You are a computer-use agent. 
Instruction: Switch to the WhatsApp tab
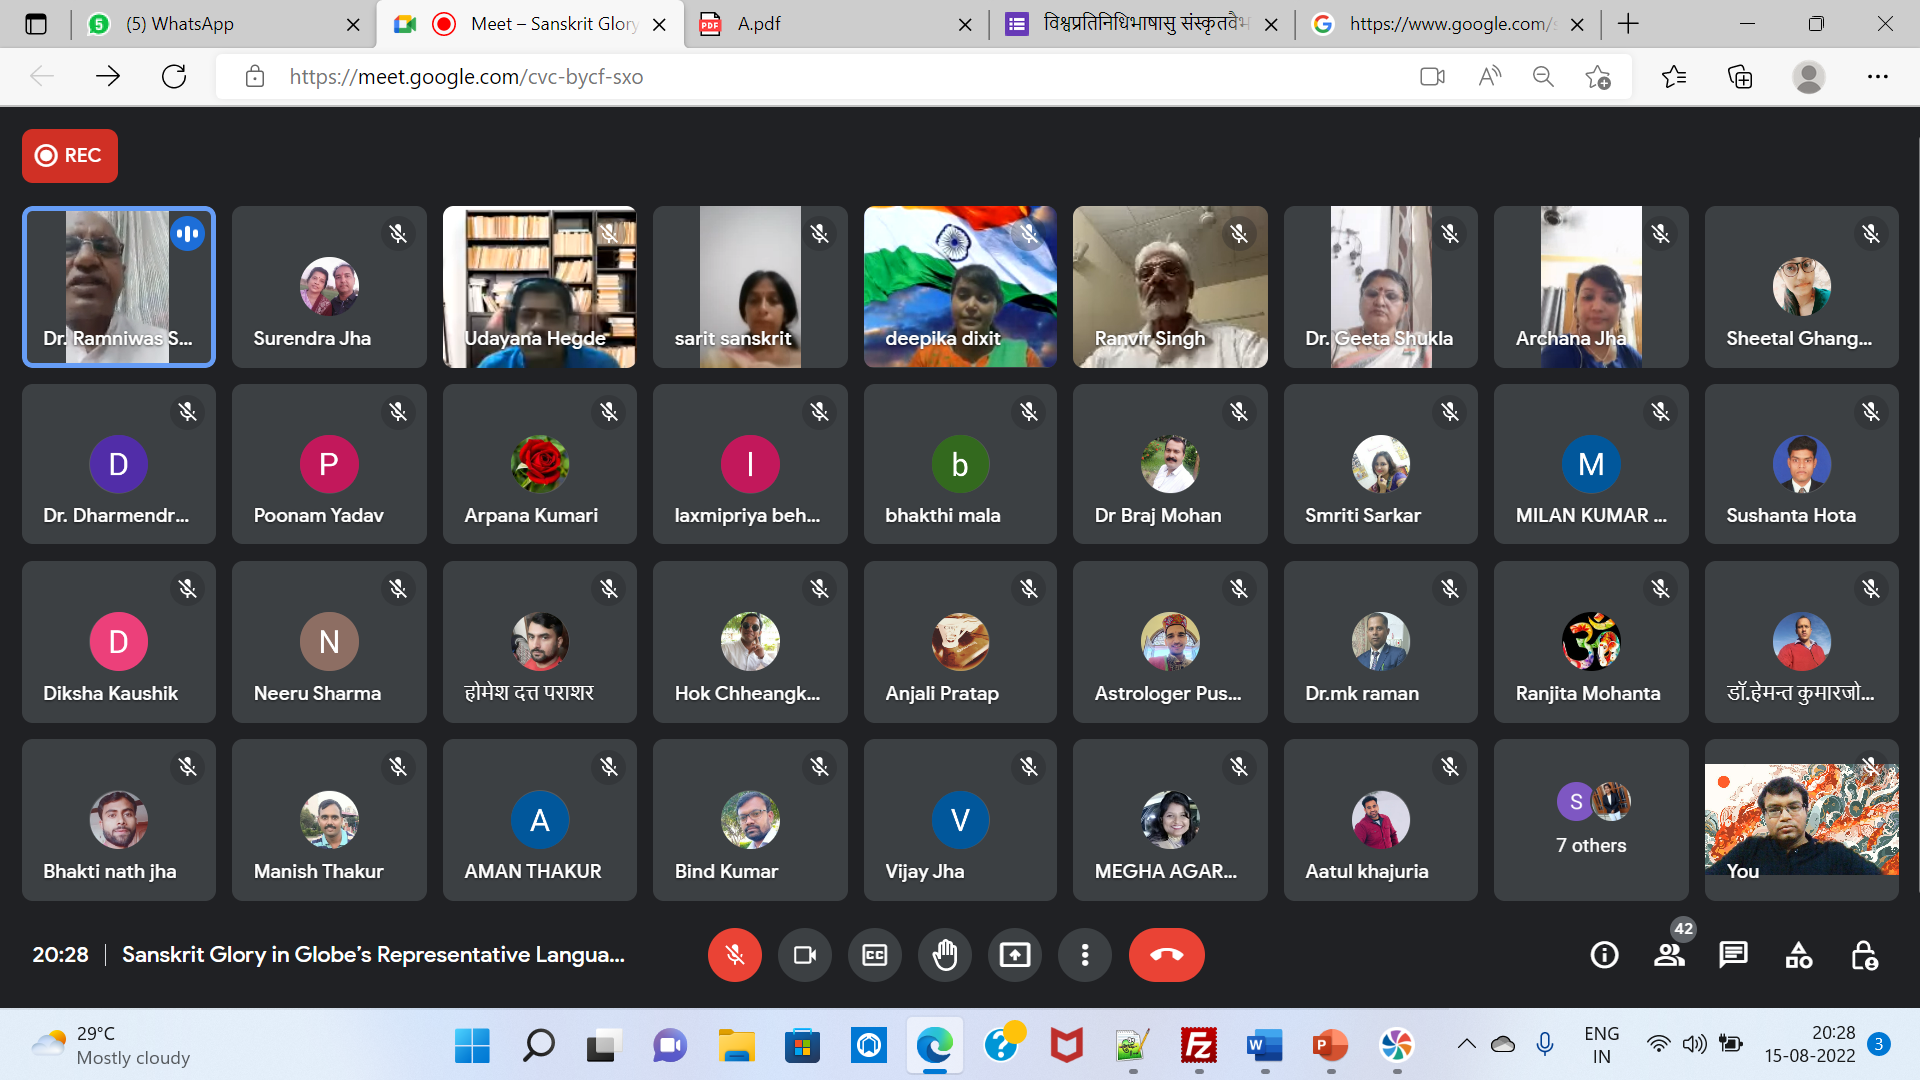point(180,24)
